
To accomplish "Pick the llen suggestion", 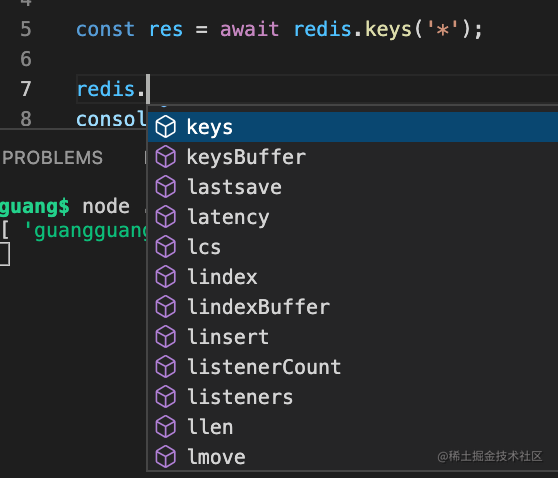I will pyautogui.click(x=352, y=427).
